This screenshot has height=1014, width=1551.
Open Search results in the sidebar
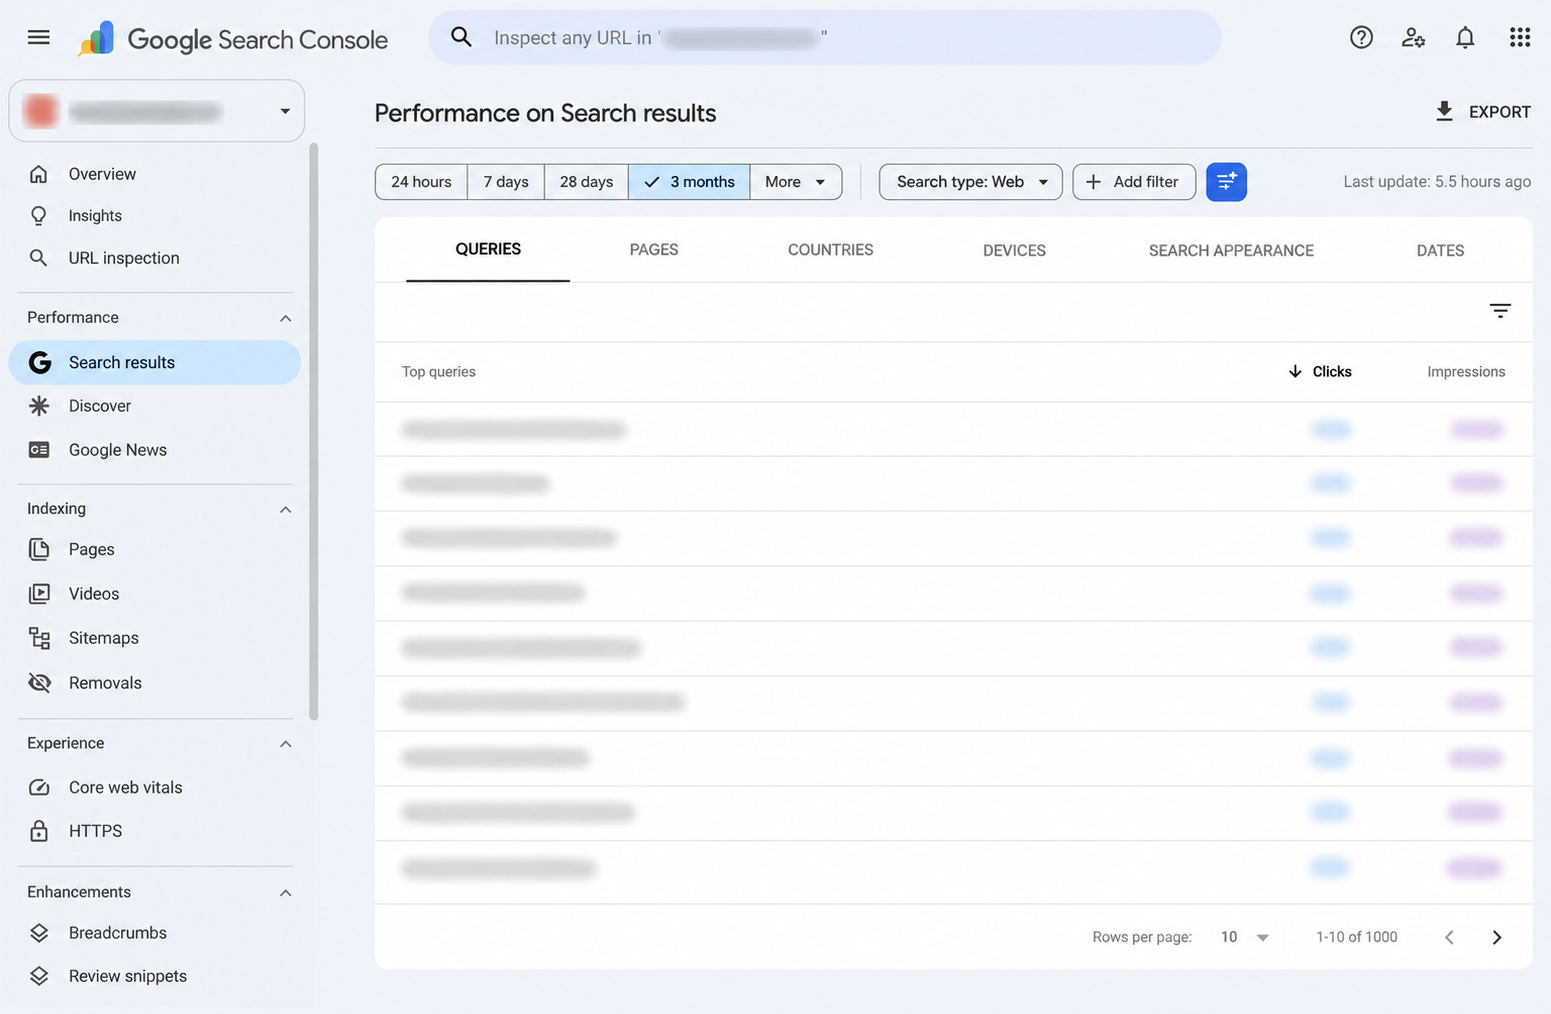tap(155, 362)
